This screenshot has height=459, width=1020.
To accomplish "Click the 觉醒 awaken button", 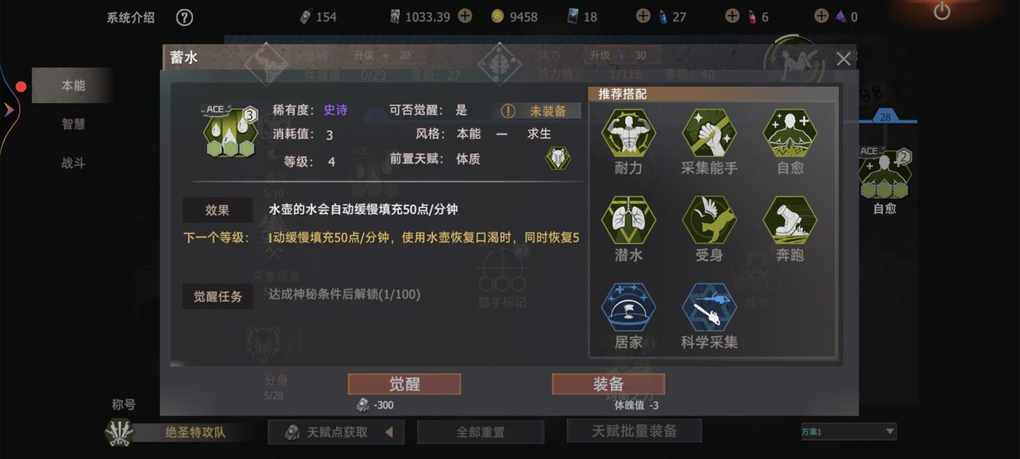I will tap(404, 384).
